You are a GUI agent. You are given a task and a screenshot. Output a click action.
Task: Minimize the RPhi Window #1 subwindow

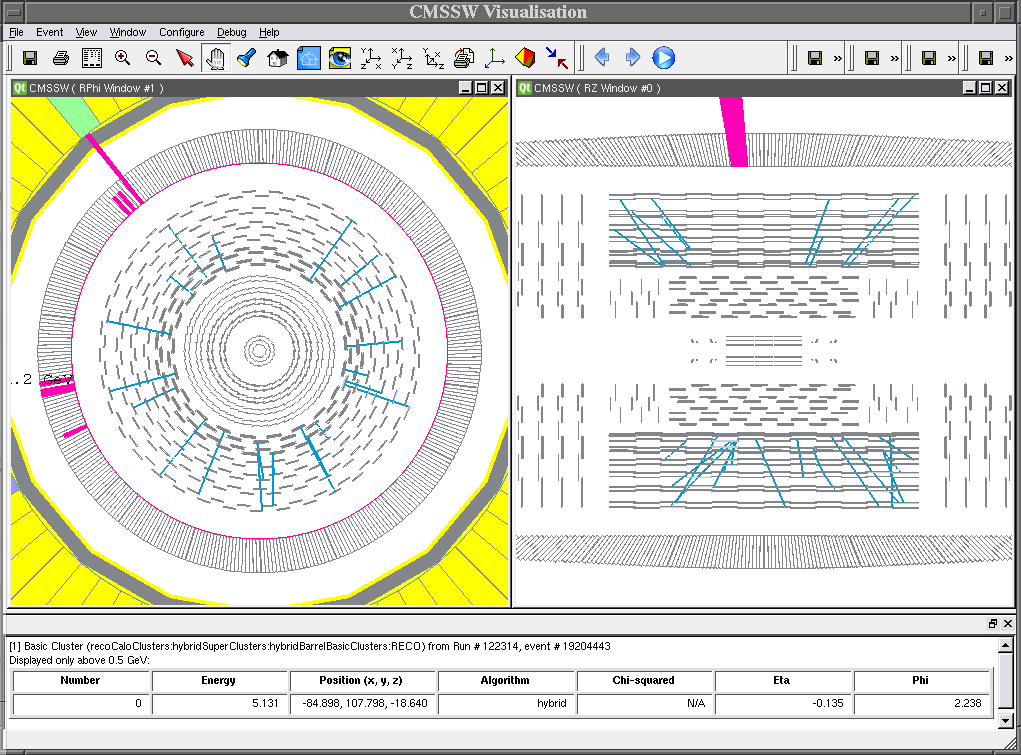(466, 88)
